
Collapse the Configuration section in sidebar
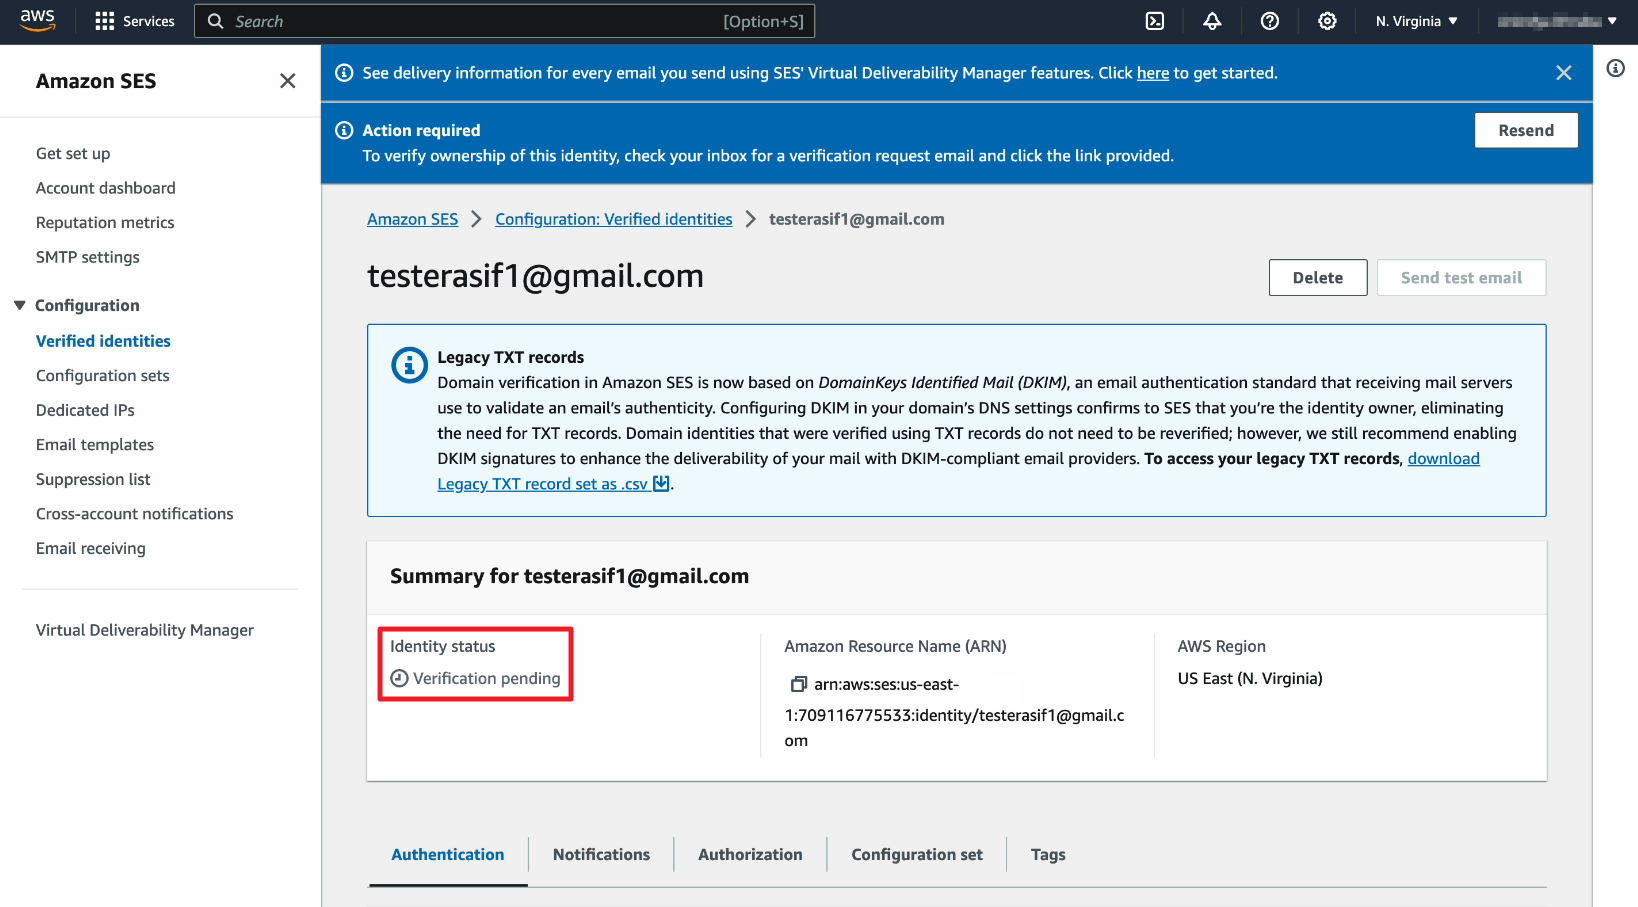tap(20, 305)
